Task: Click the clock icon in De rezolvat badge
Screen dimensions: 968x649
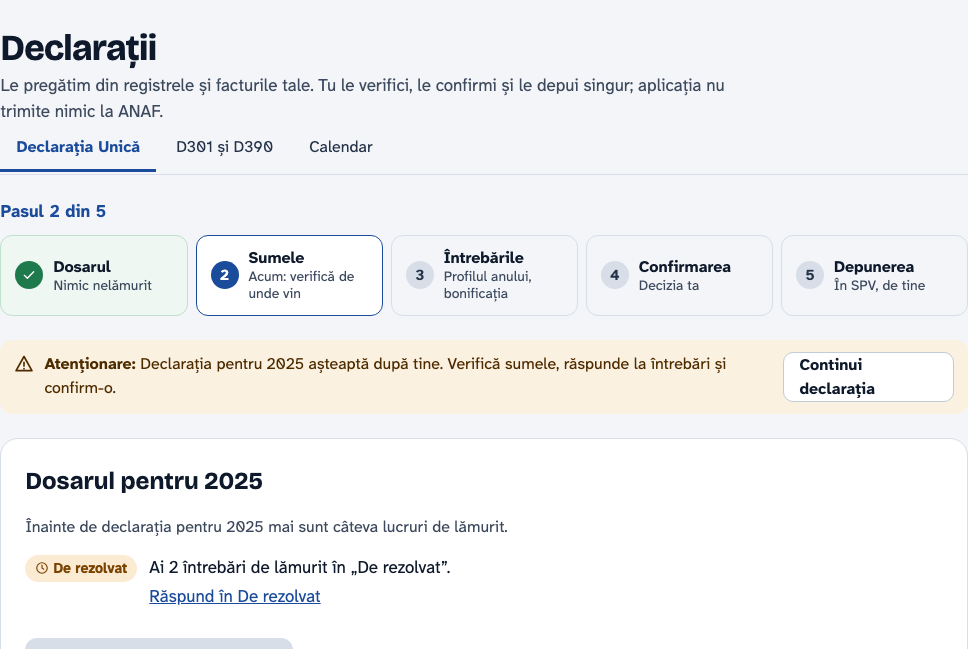Action: click(42, 568)
